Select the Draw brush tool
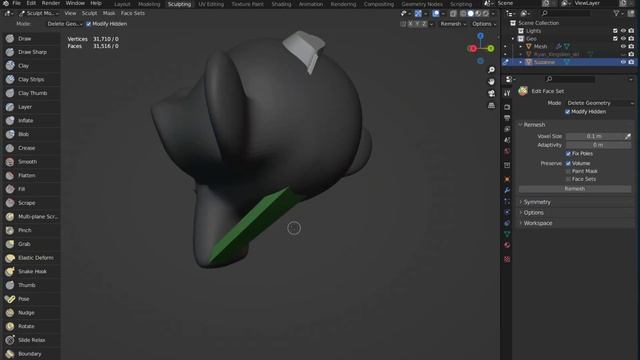The height and width of the screenshot is (360, 640). pos(32,38)
